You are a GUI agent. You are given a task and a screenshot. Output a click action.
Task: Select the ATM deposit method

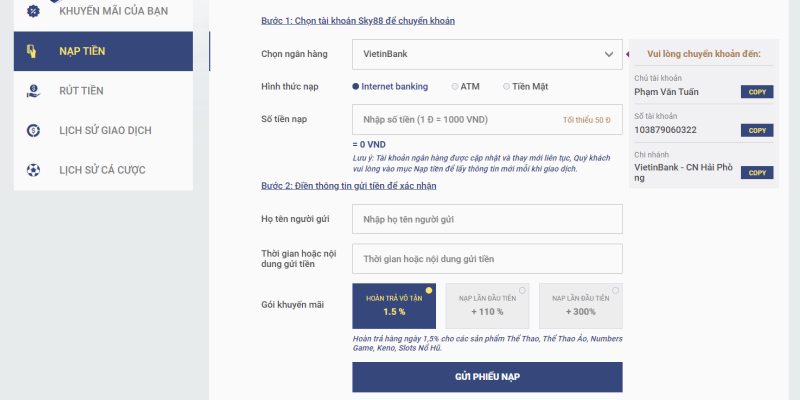coord(456,87)
